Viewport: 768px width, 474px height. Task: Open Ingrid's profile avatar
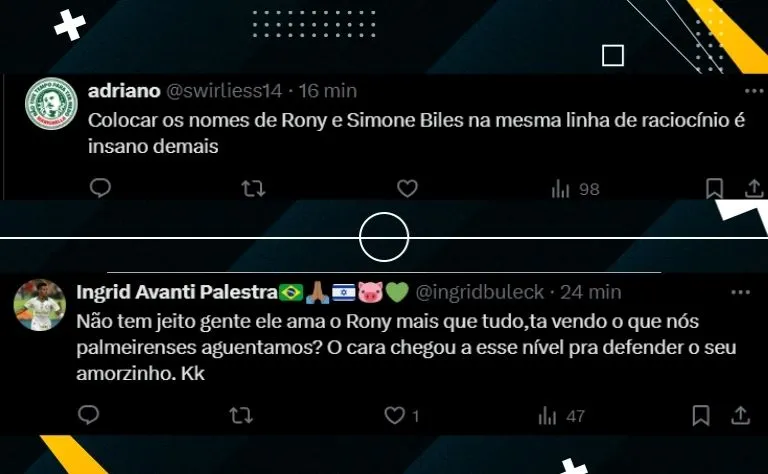point(40,305)
